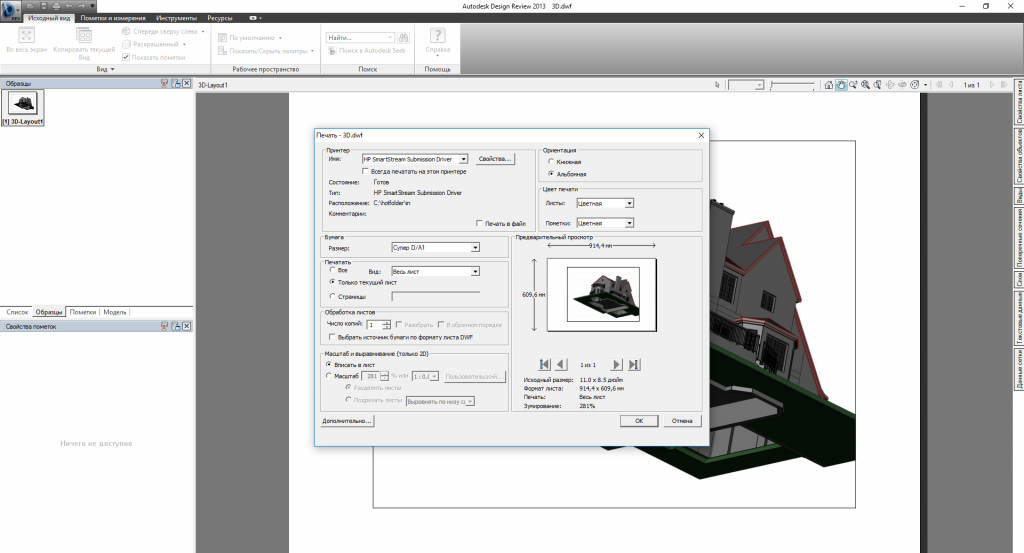Choose Вписать в лист option
This screenshot has height=553, width=1024.
pos(329,364)
